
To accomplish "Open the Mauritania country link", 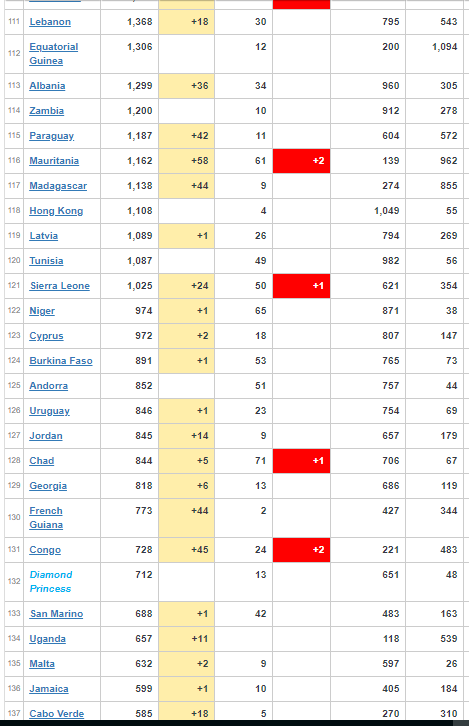I will (x=54, y=161).
